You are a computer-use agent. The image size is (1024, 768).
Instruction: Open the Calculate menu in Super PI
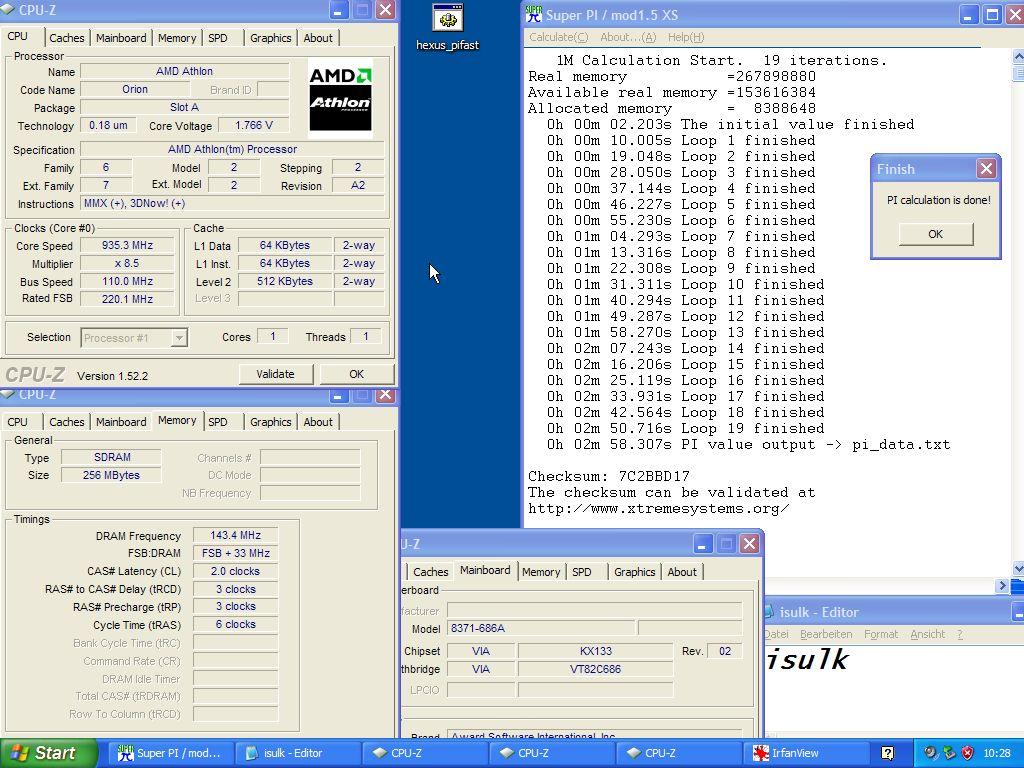point(558,37)
